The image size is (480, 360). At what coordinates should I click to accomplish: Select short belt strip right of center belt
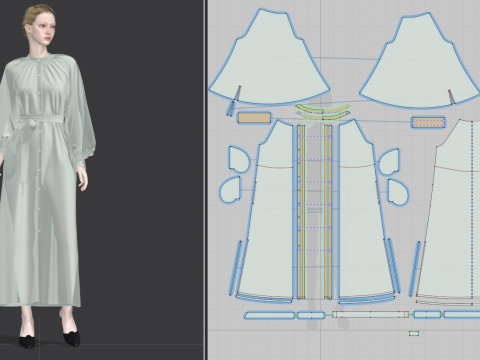tap(428, 314)
